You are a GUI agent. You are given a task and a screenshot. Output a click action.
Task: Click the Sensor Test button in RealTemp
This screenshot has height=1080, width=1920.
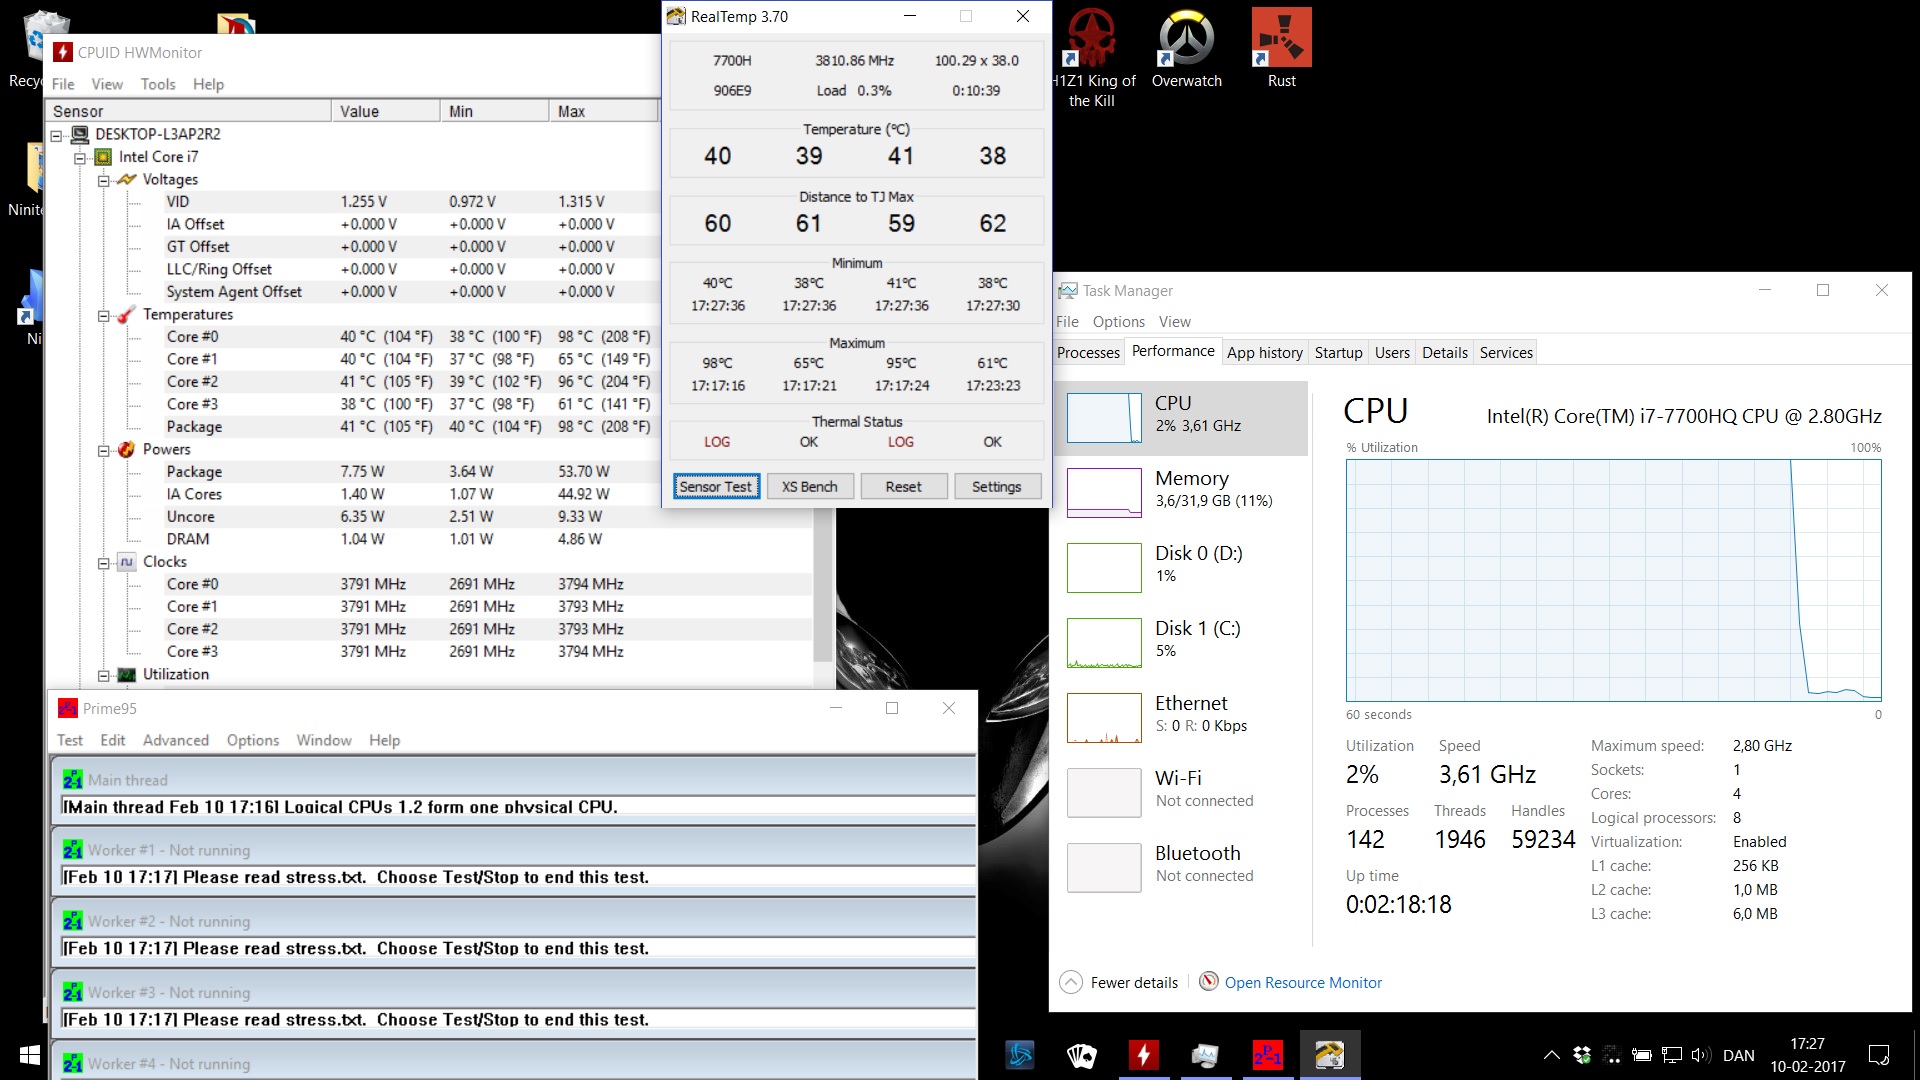[x=716, y=487]
